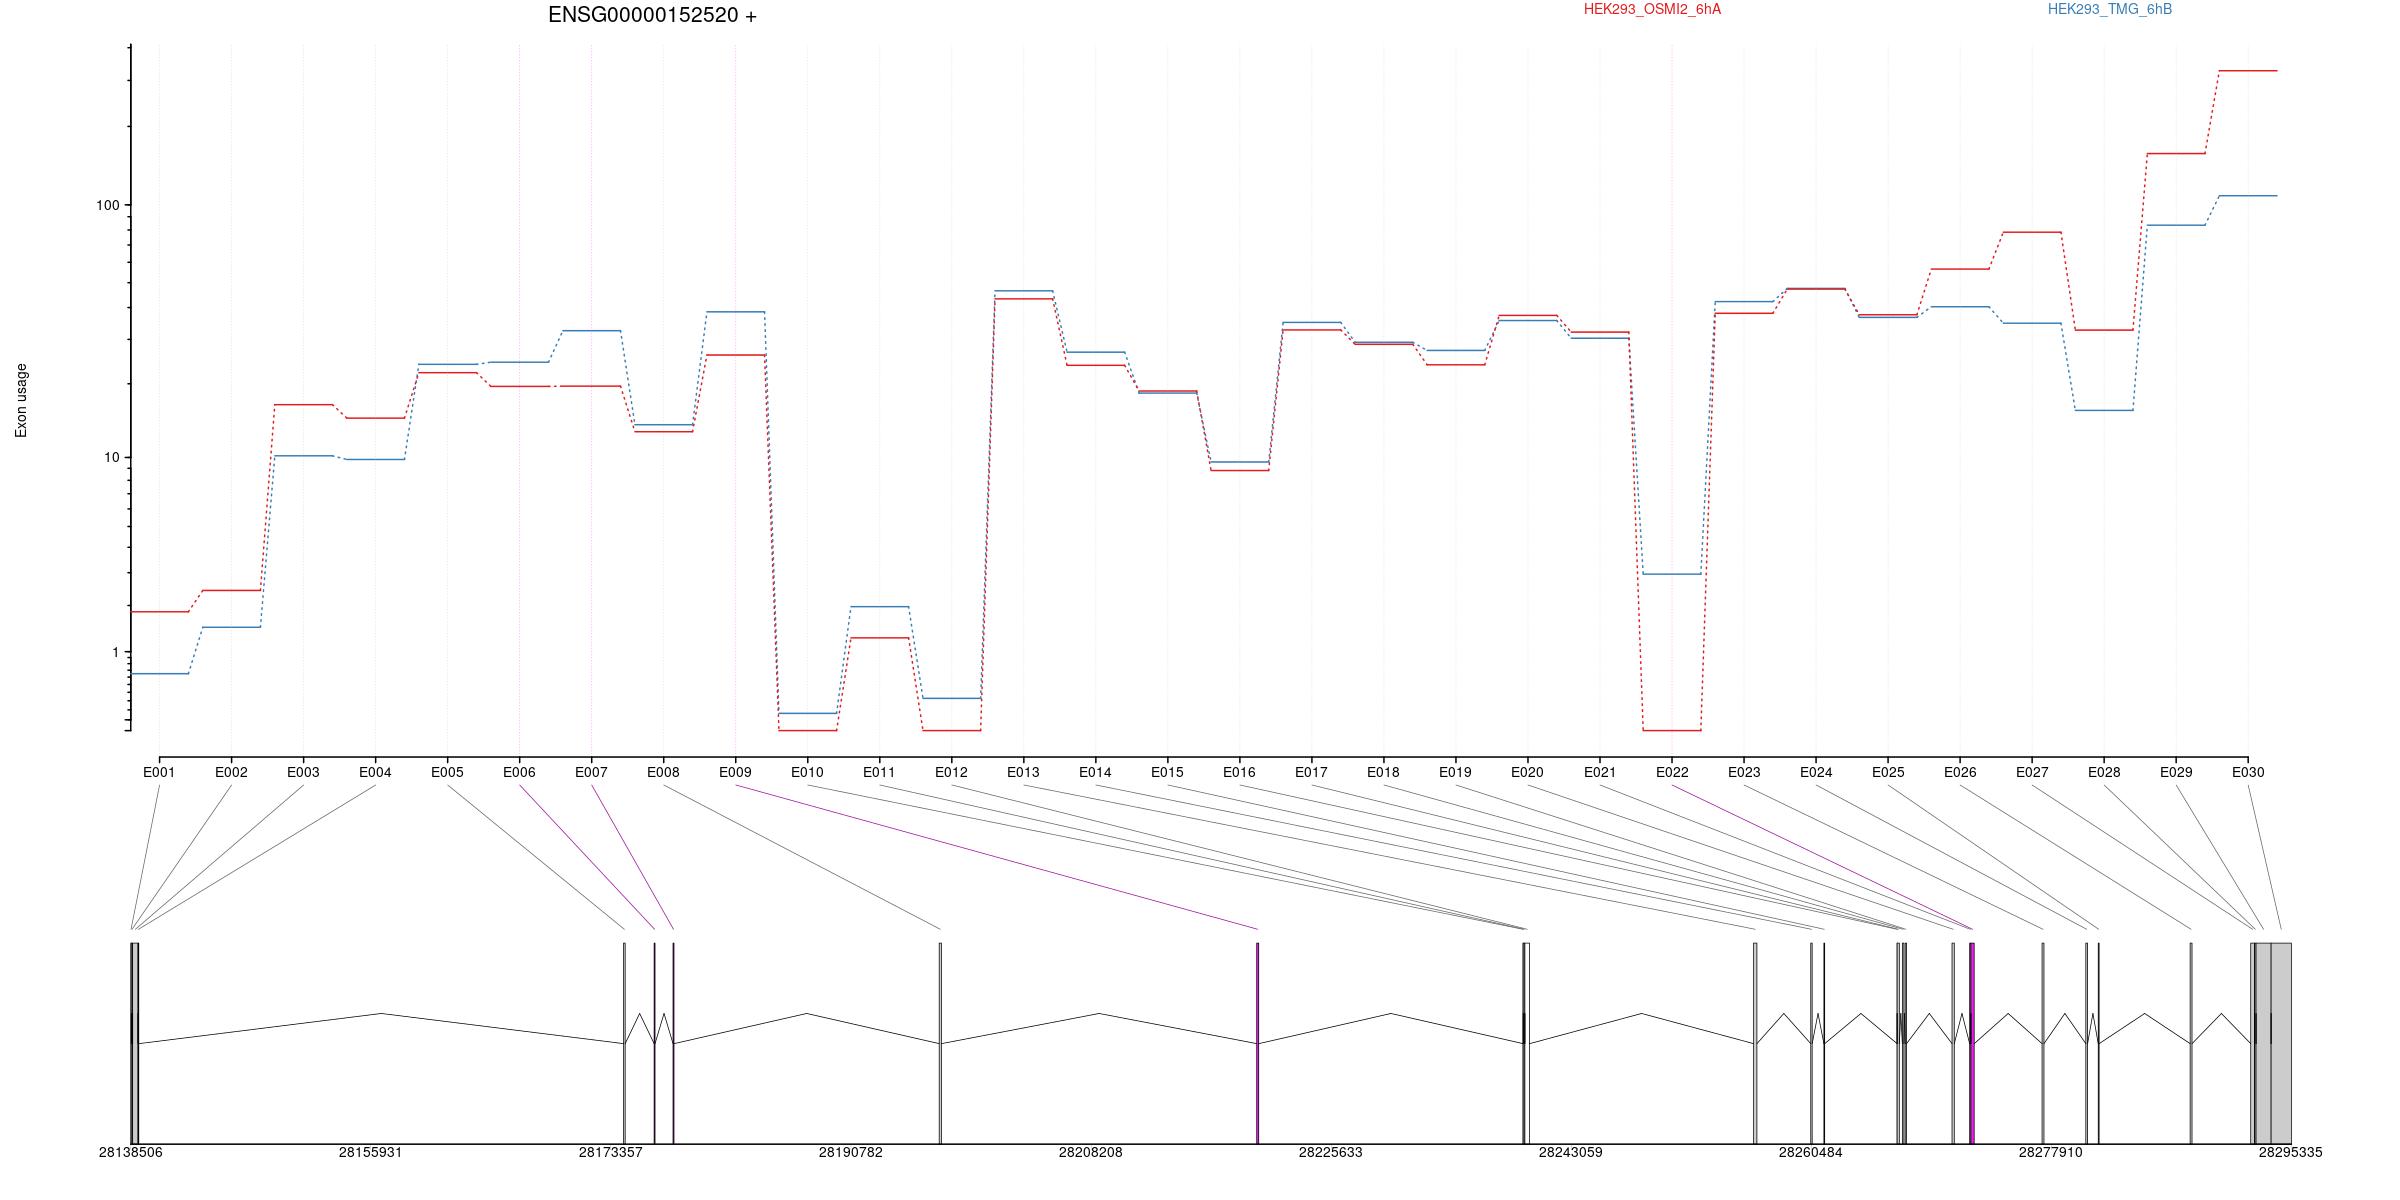Select the HEK293_TMG_6hB legend label
2400x1200 pixels.
coord(2110,9)
